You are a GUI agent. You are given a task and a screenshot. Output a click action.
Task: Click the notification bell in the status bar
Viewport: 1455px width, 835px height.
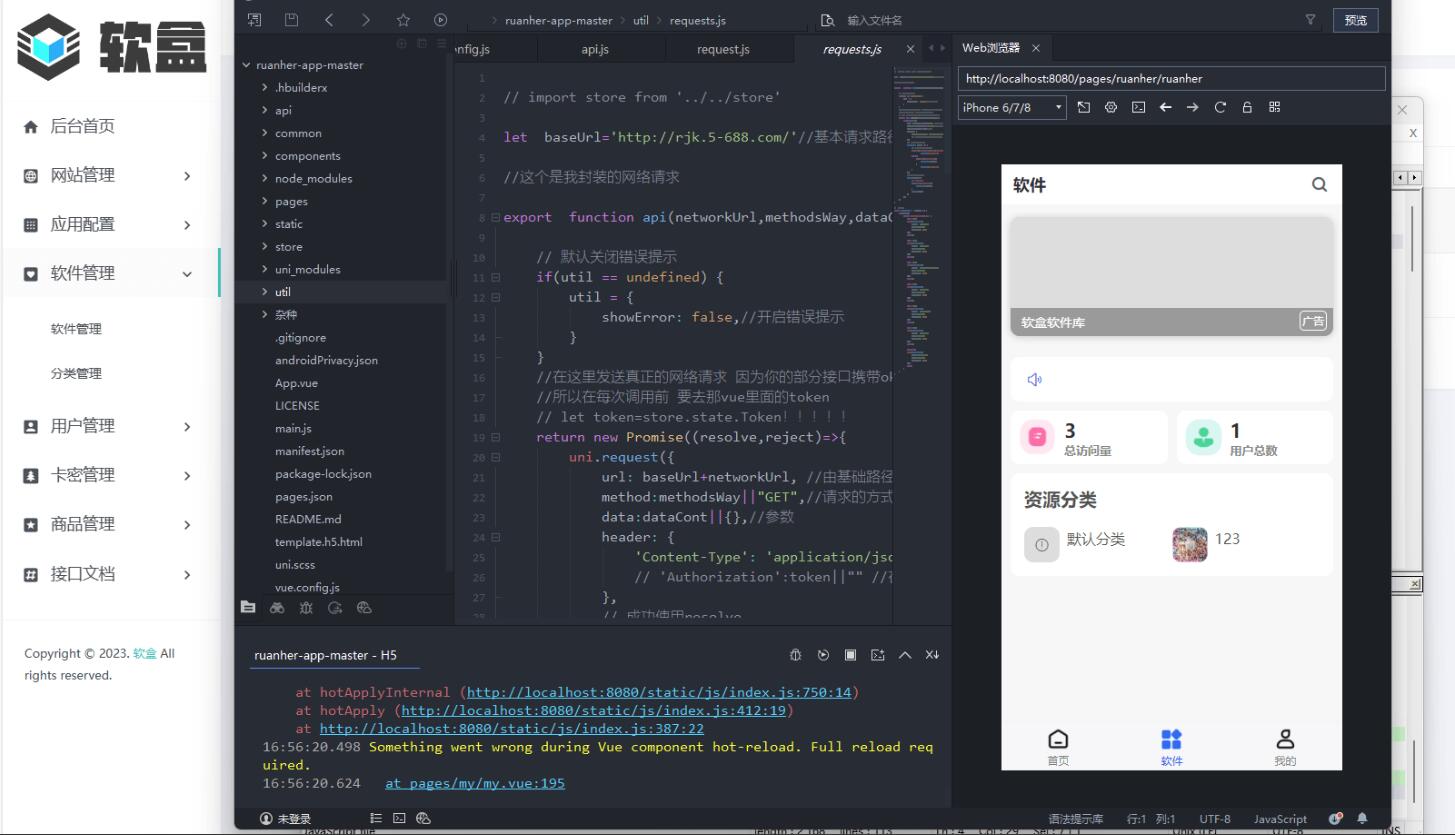click(x=1362, y=818)
